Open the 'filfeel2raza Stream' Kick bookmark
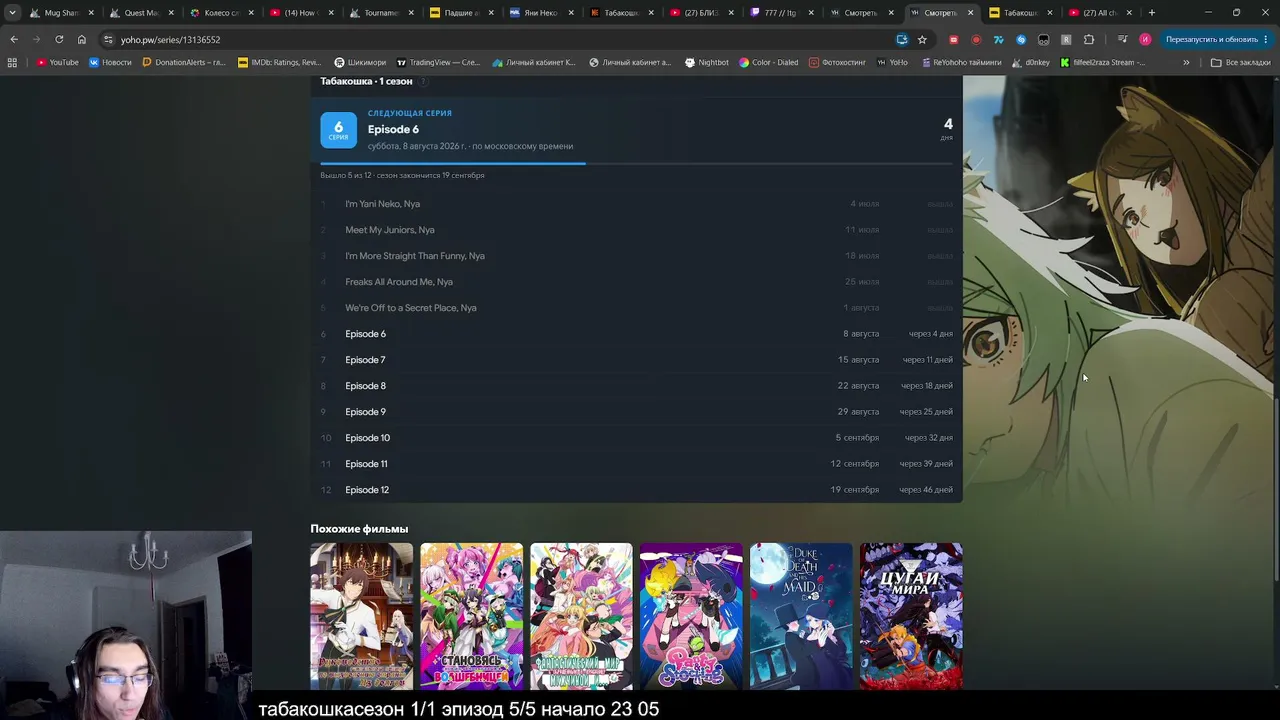 tap(1102, 62)
